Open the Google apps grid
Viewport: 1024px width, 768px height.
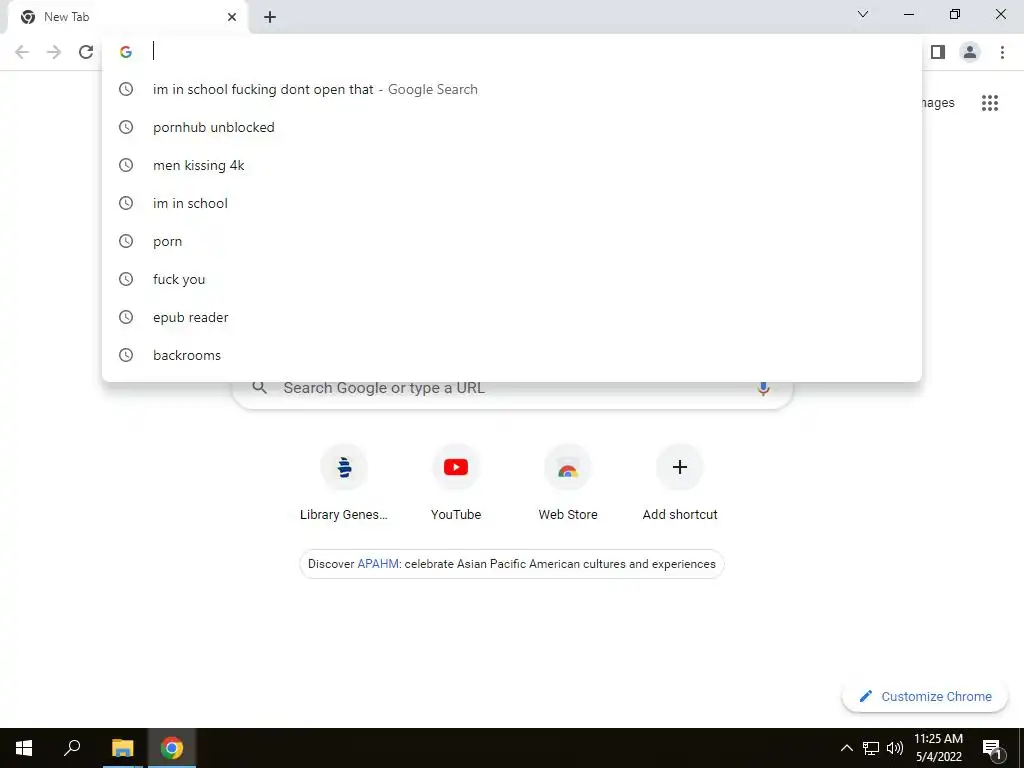tap(989, 103)
